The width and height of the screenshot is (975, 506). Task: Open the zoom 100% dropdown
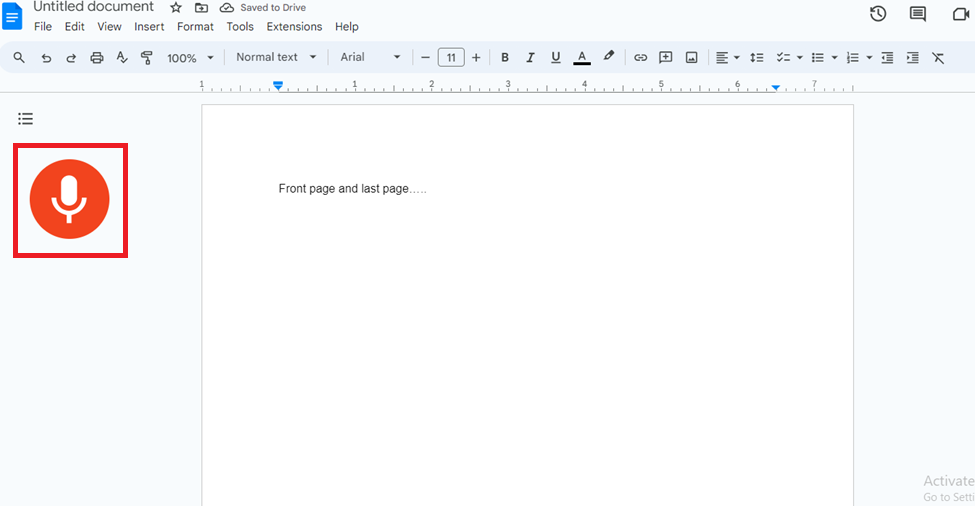190,58
